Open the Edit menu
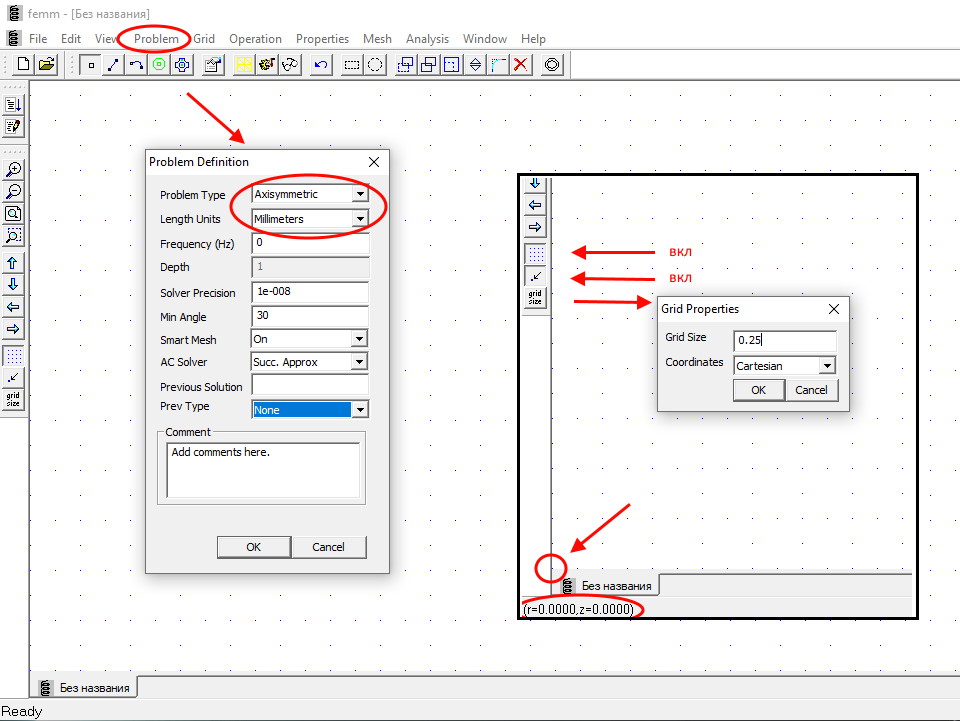 point(71,39)
